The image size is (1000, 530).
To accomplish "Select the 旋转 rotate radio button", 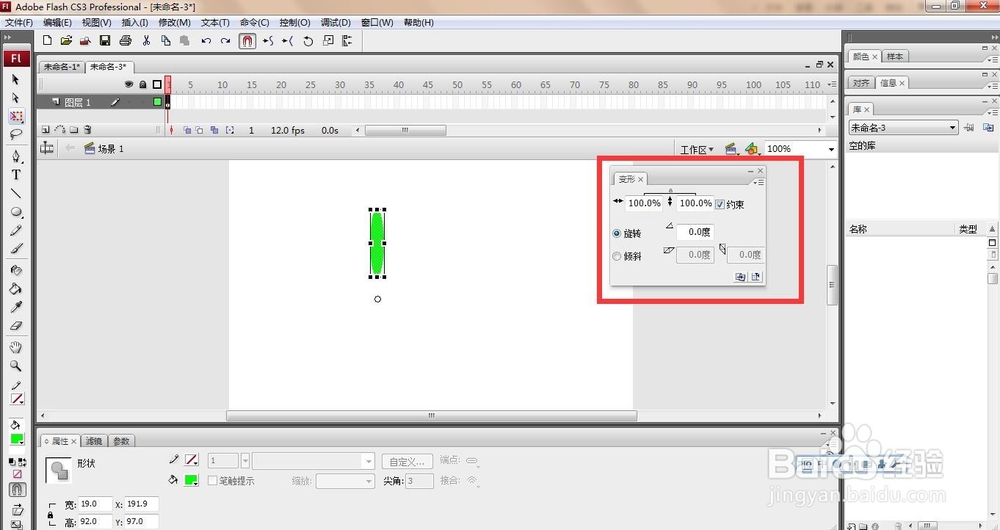I will click(x=617, y=233).
